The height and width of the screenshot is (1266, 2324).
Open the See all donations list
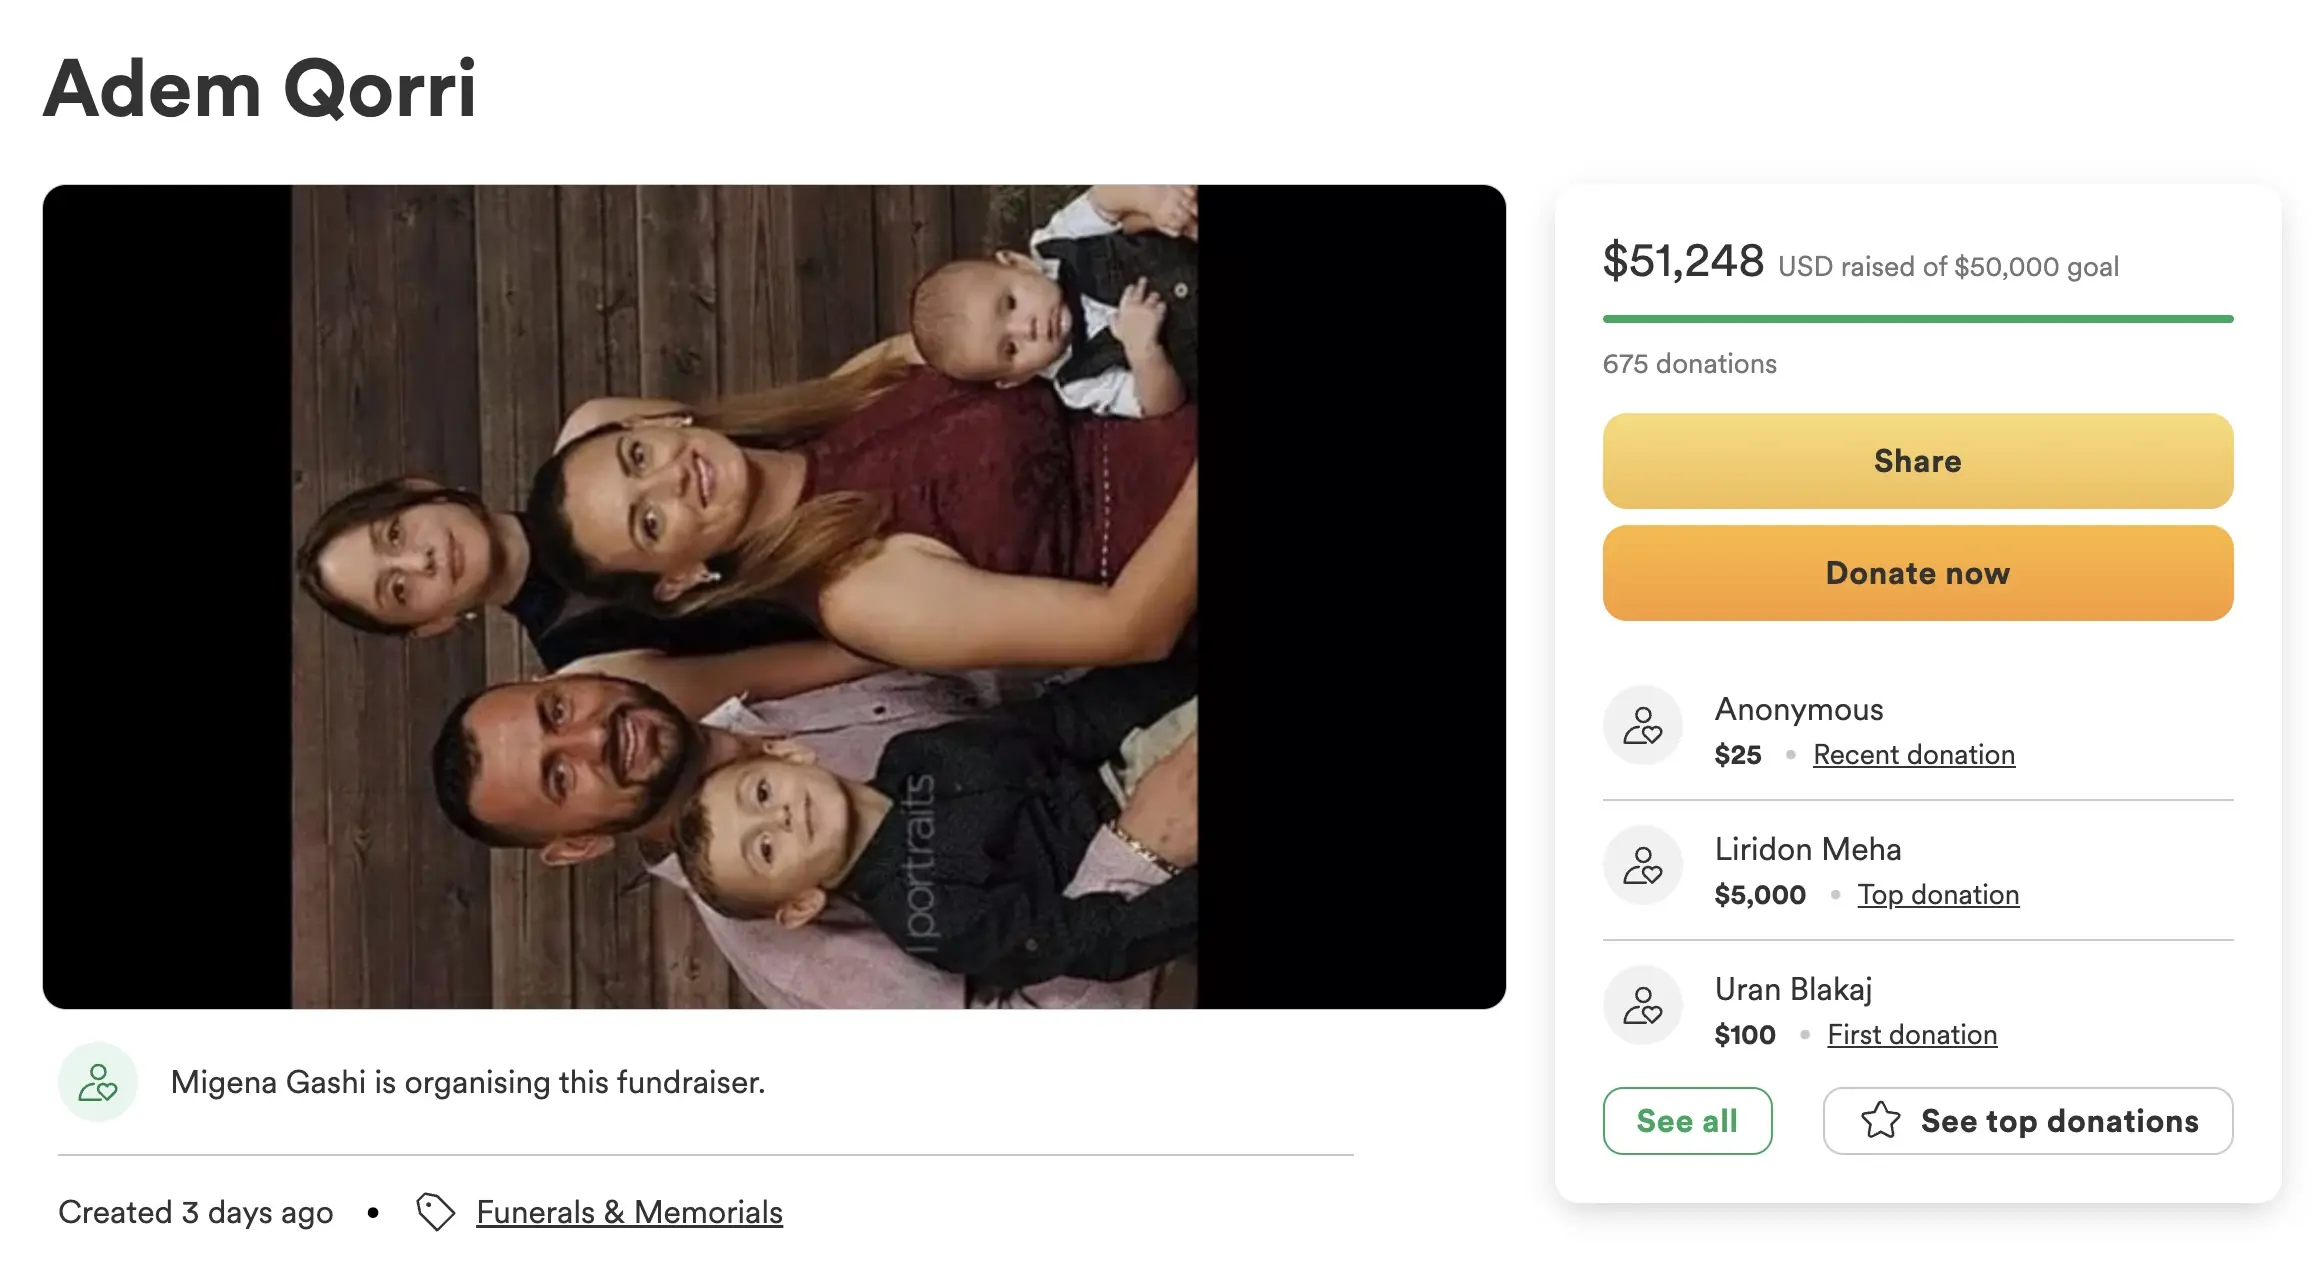click(1687, 1120)
